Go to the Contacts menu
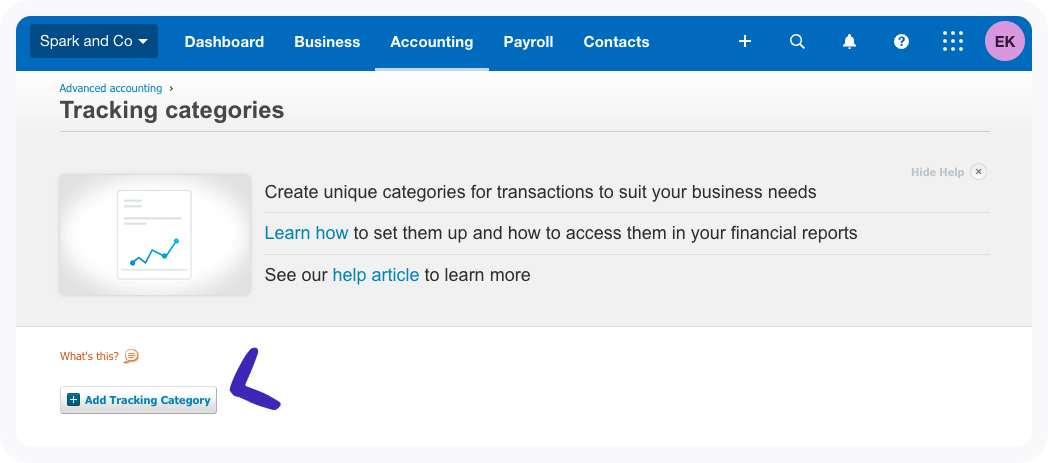The width and height of the screenshot is (1048, 463). pyautogui.click(x=616, y=42)
